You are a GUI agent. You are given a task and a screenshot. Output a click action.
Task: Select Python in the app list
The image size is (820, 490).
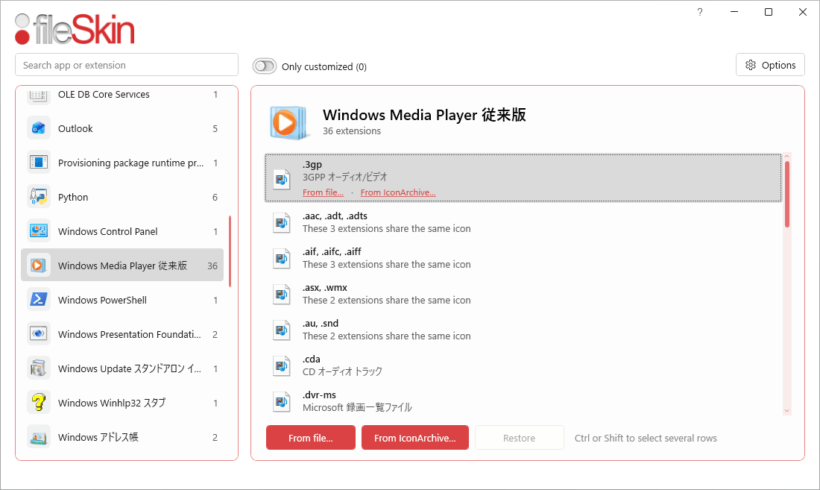(122, 197)
